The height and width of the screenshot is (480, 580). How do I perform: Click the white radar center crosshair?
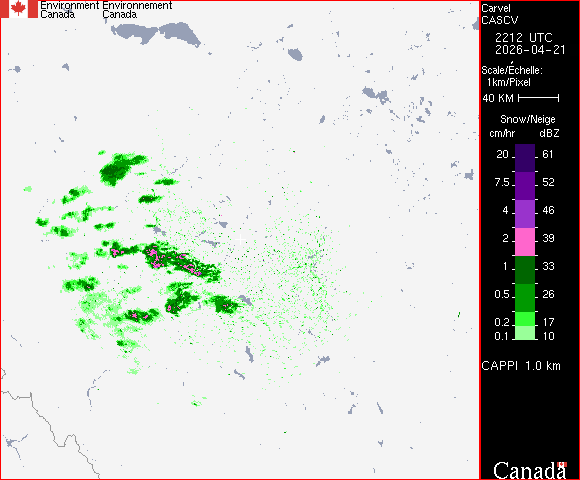[240, 240]
